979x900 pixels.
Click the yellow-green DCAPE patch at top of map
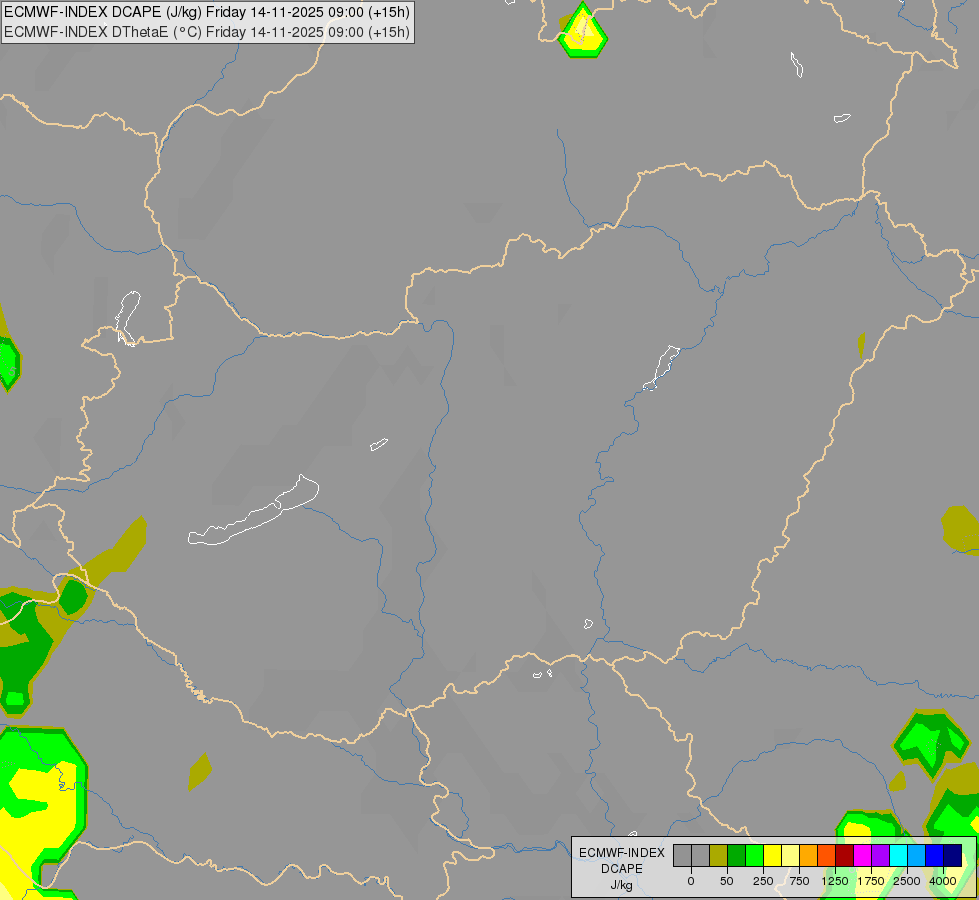coord(583,31)
